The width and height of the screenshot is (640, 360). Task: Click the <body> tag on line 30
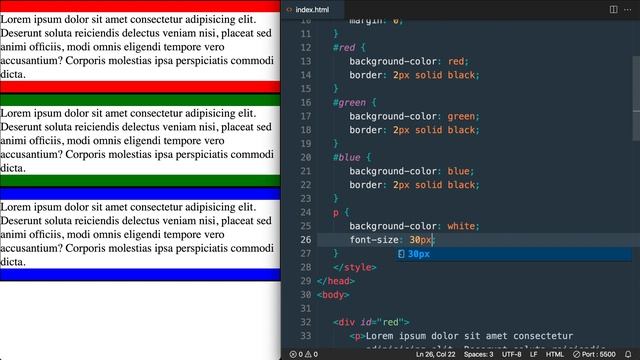333,295
